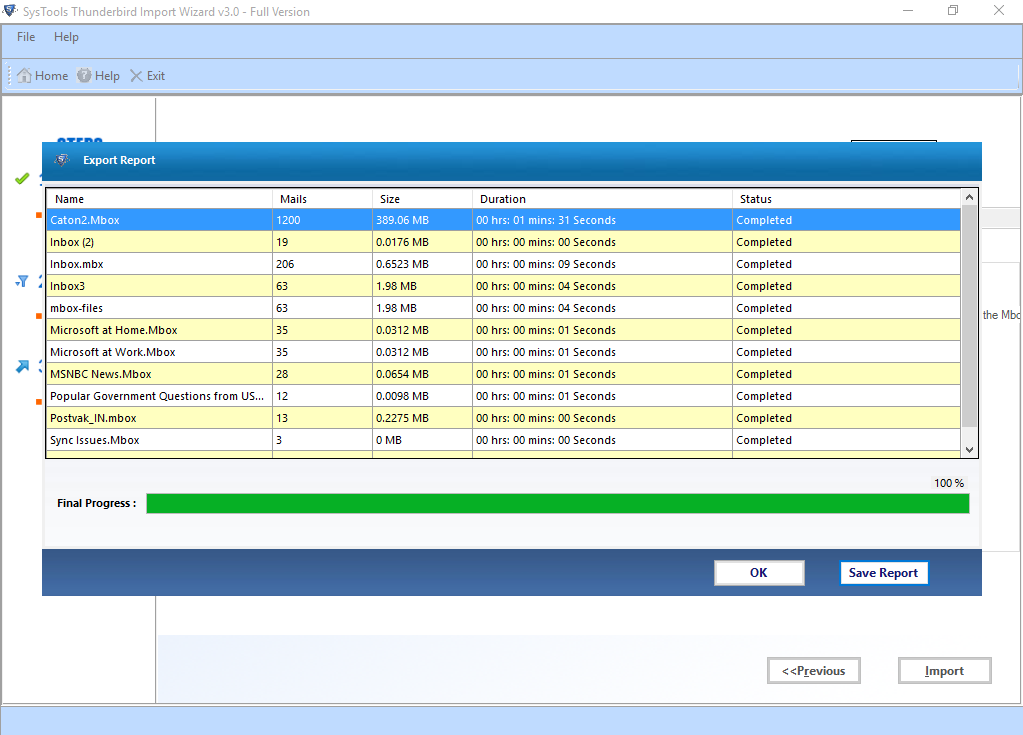
Task: Click the green Final Progress bar
Action: point(558,503)
